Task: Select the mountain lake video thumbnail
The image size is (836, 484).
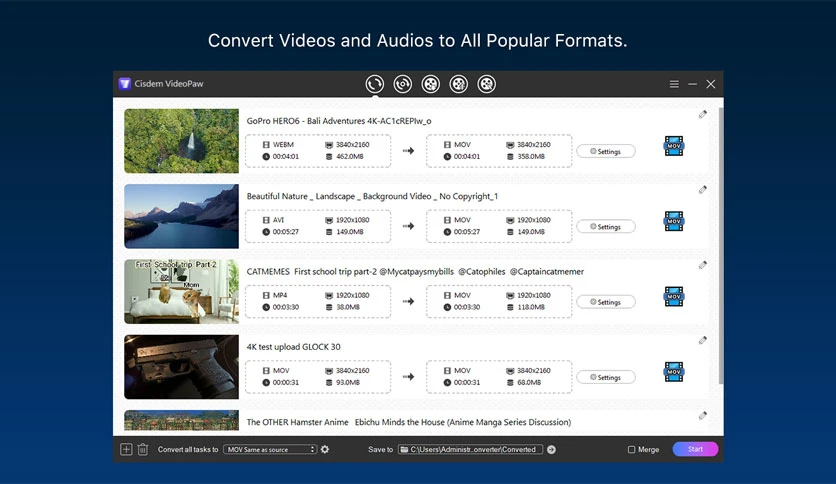Action: (x=181, y=216)
